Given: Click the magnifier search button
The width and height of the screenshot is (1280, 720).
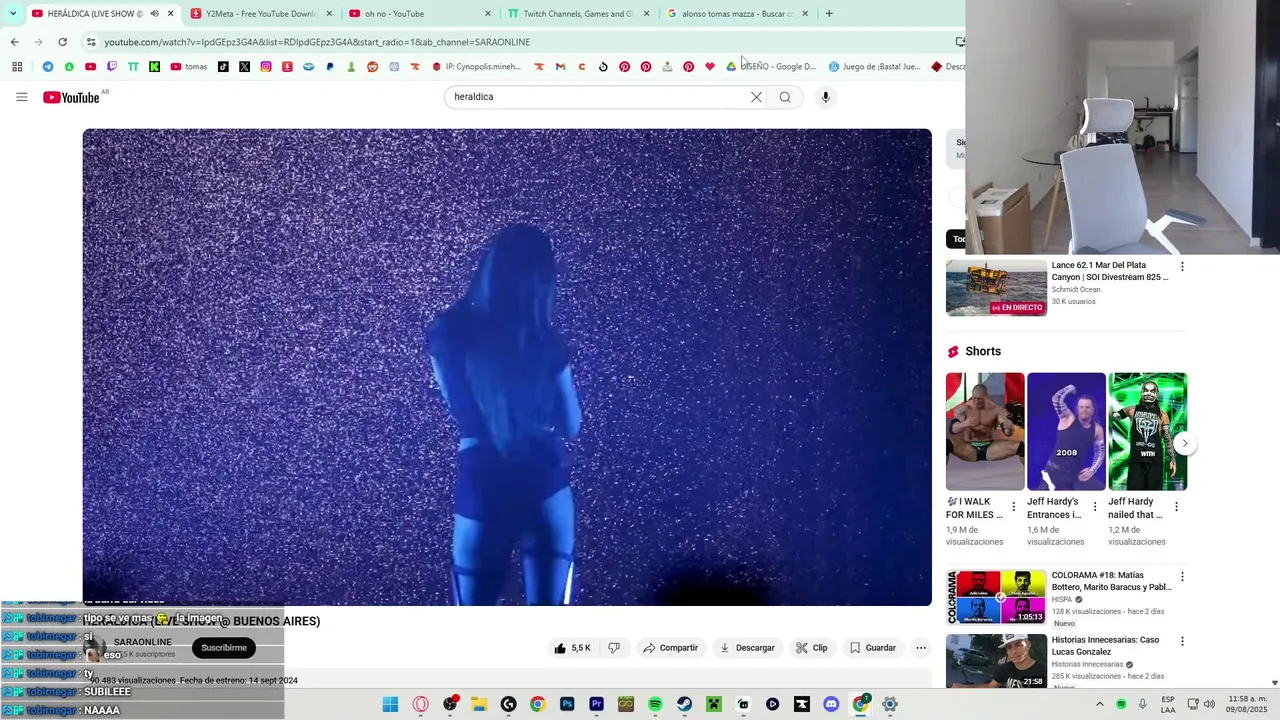Looking at the screenshot, I should (785, 97).
